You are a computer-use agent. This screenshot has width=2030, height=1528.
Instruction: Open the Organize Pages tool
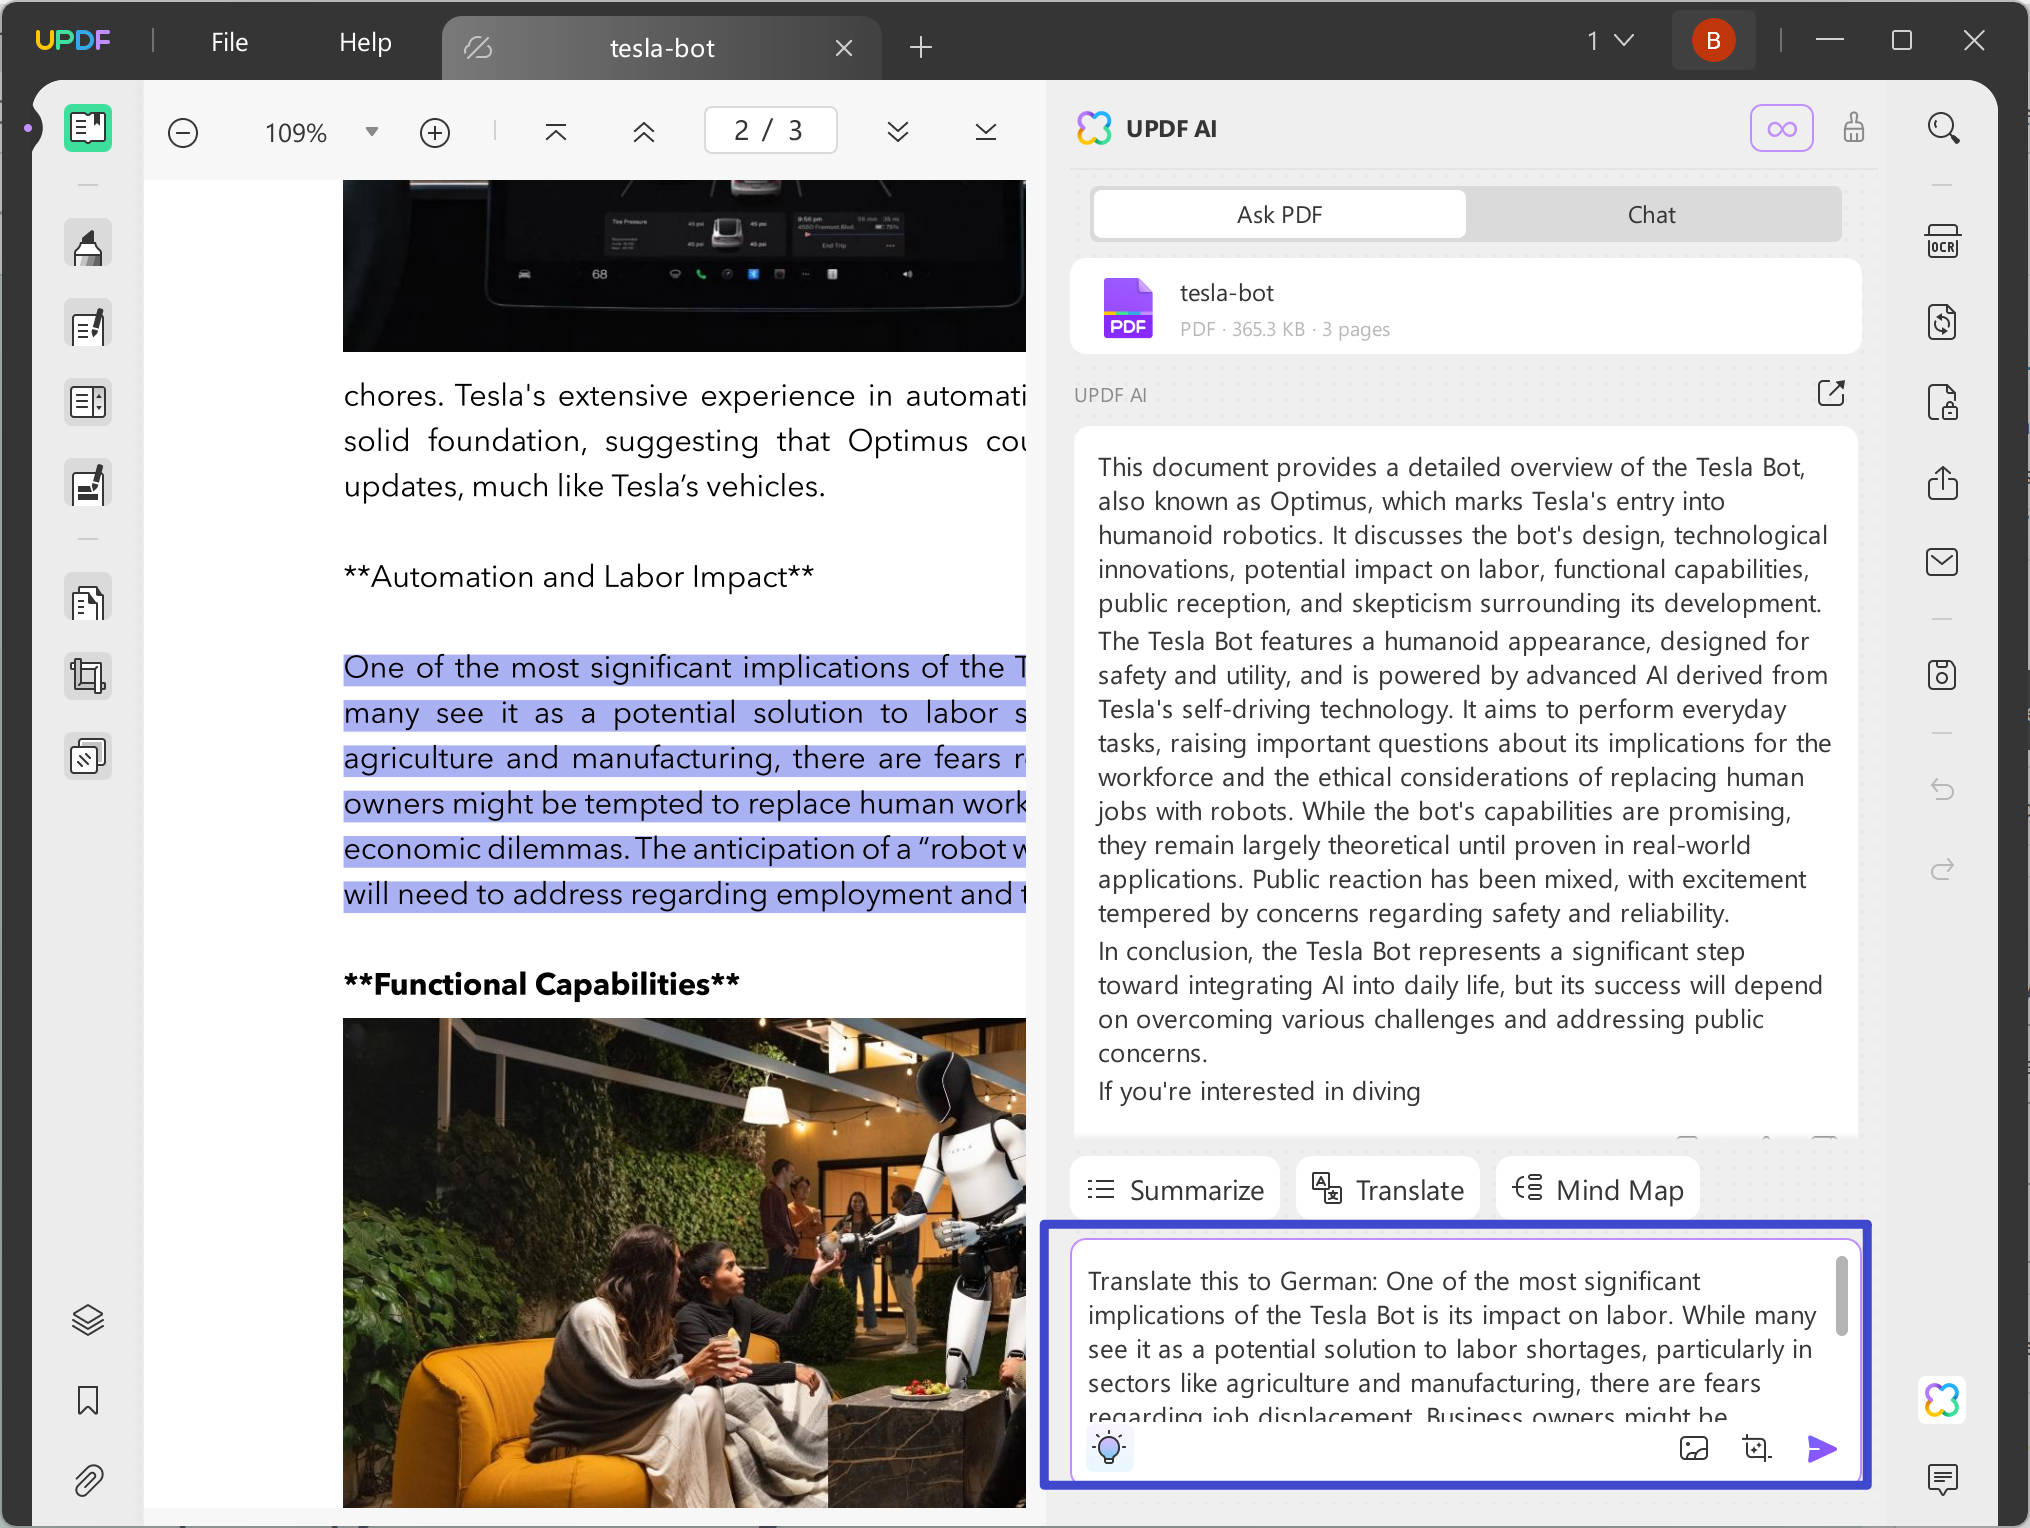(88, 600)
